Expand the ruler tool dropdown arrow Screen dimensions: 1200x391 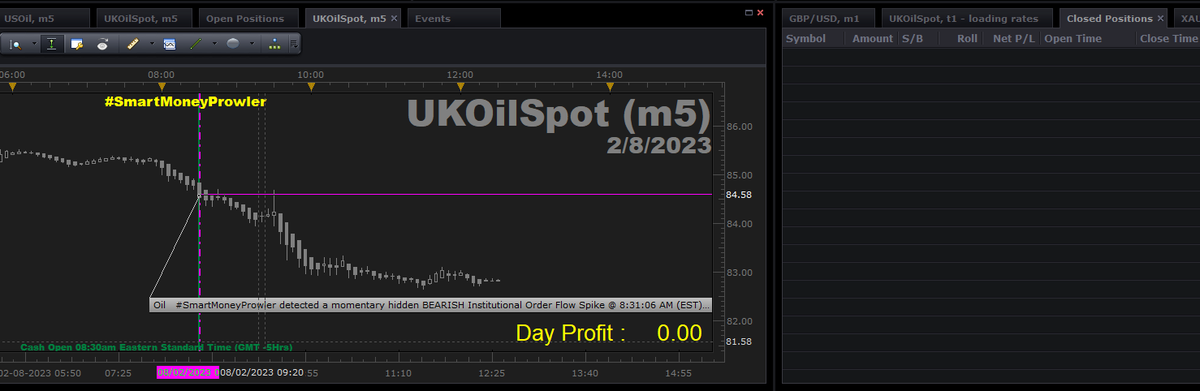point(151,44)
